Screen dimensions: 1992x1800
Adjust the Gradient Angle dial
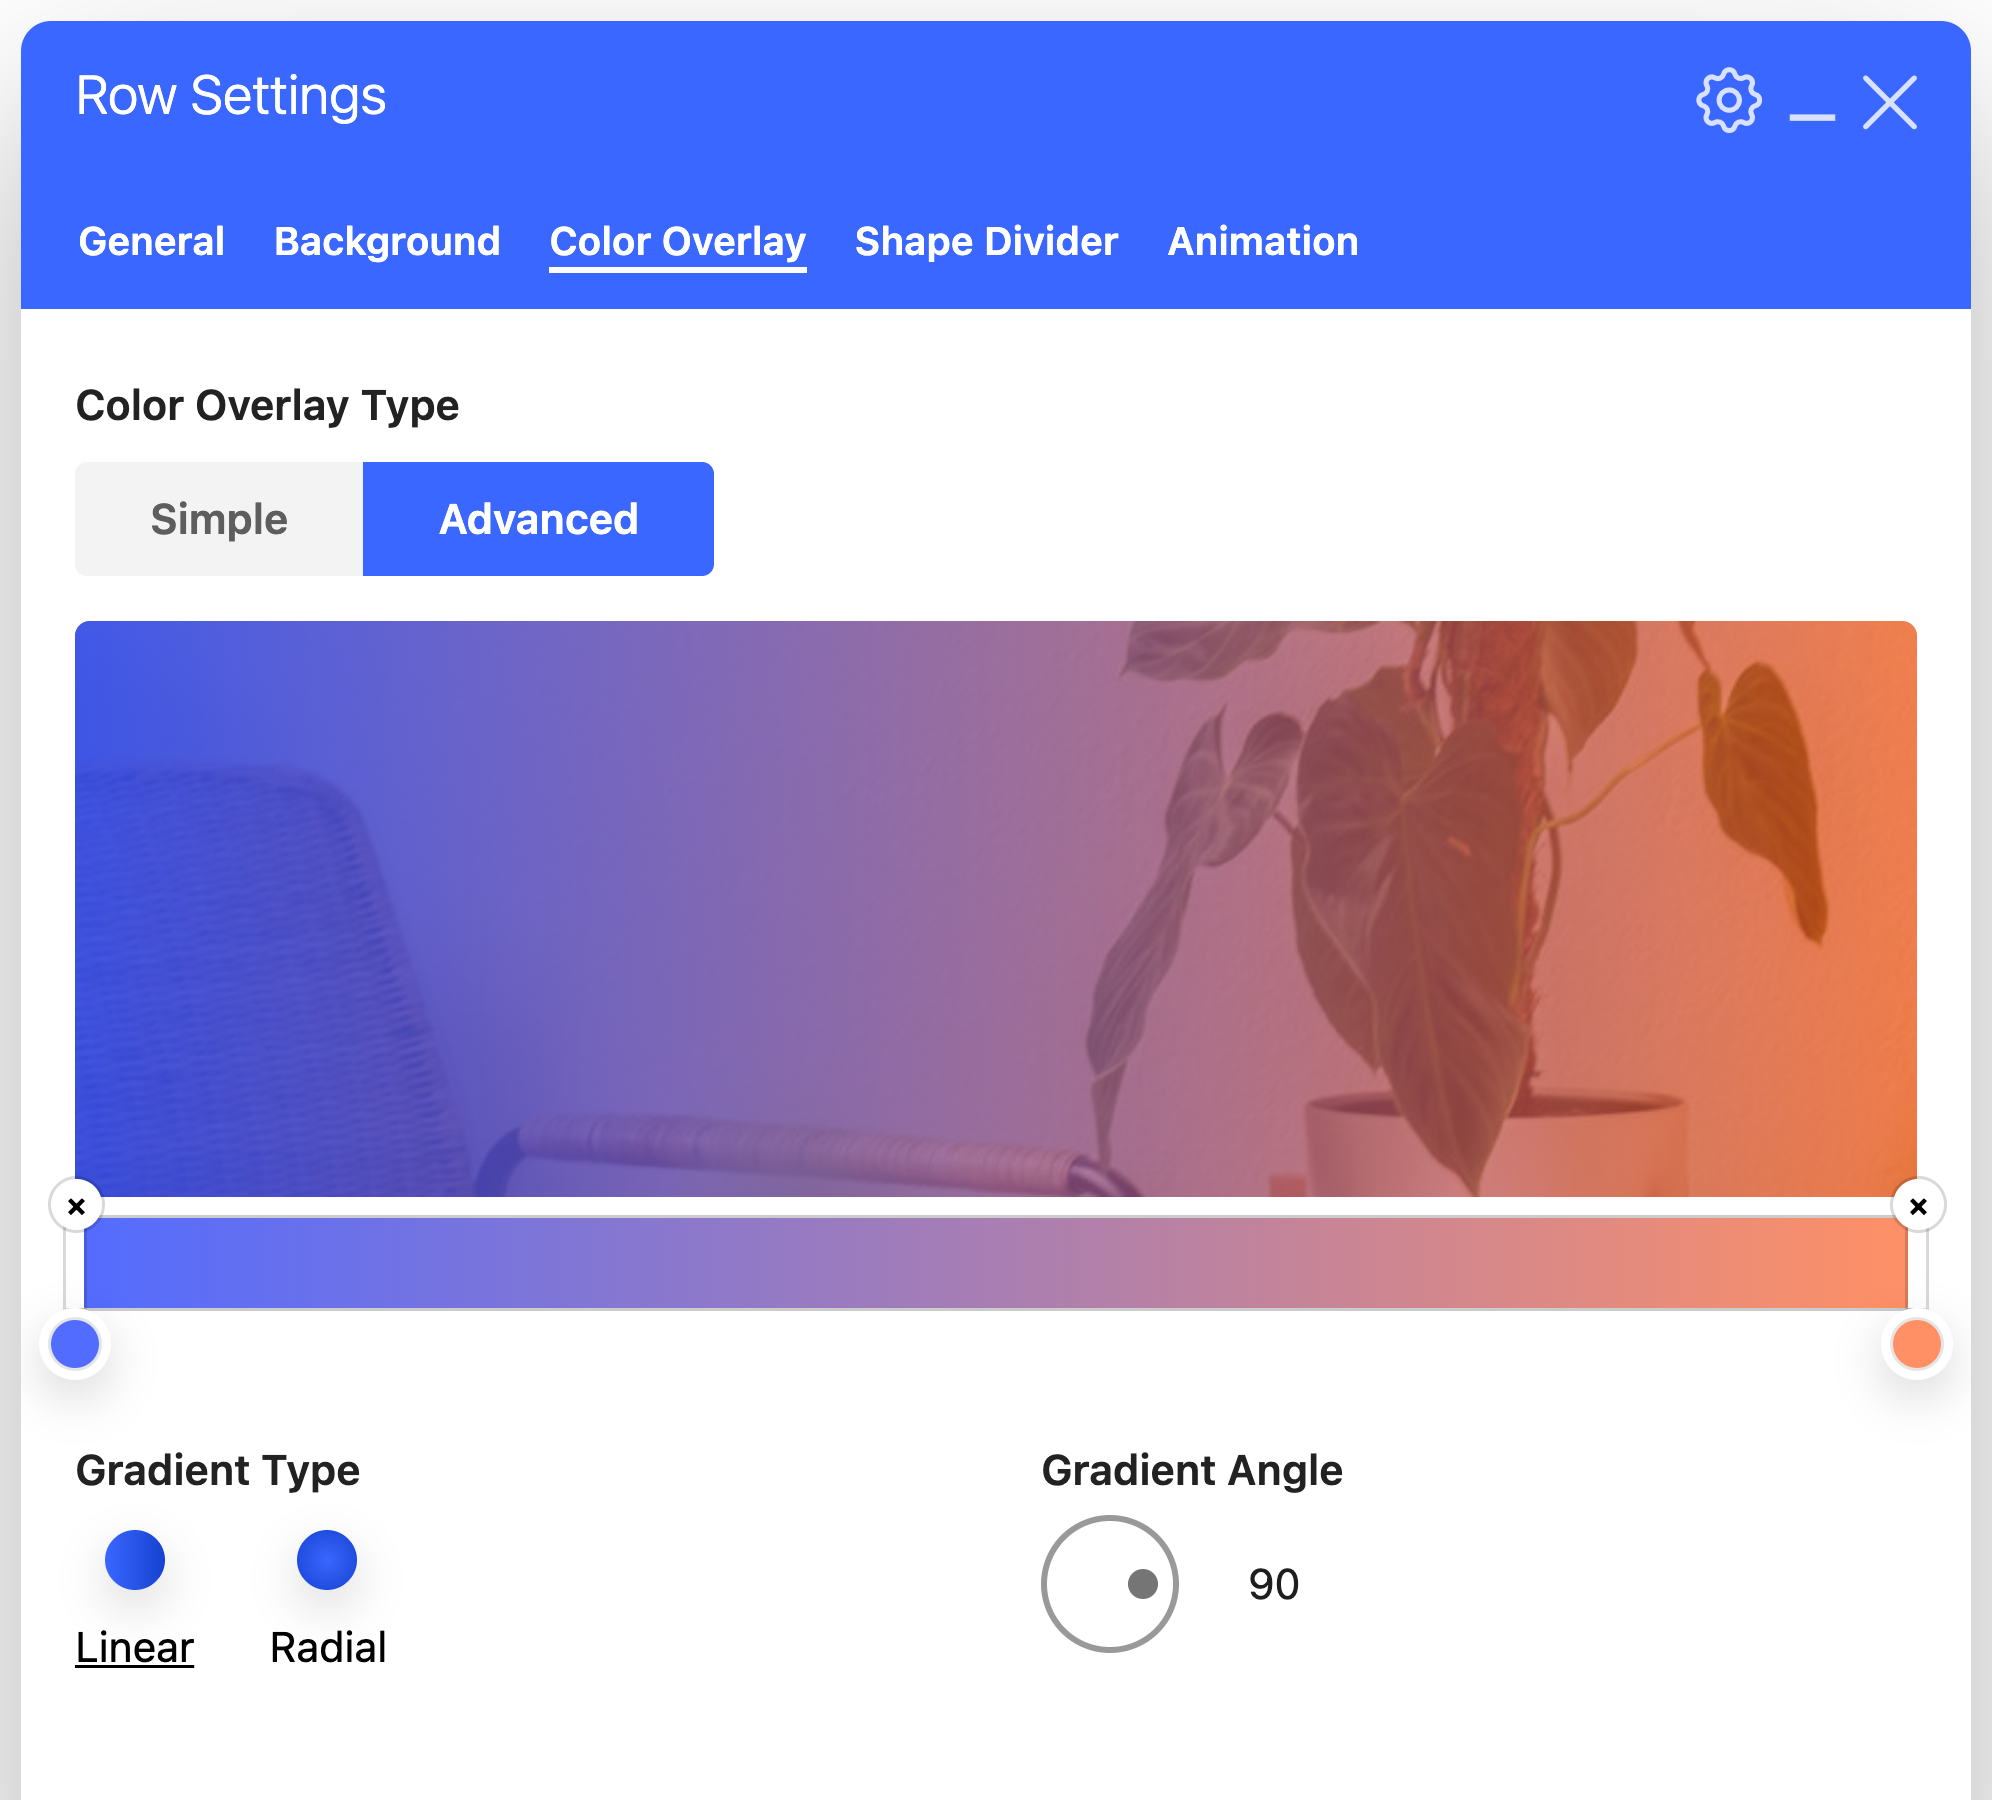click(1110, 1584)
